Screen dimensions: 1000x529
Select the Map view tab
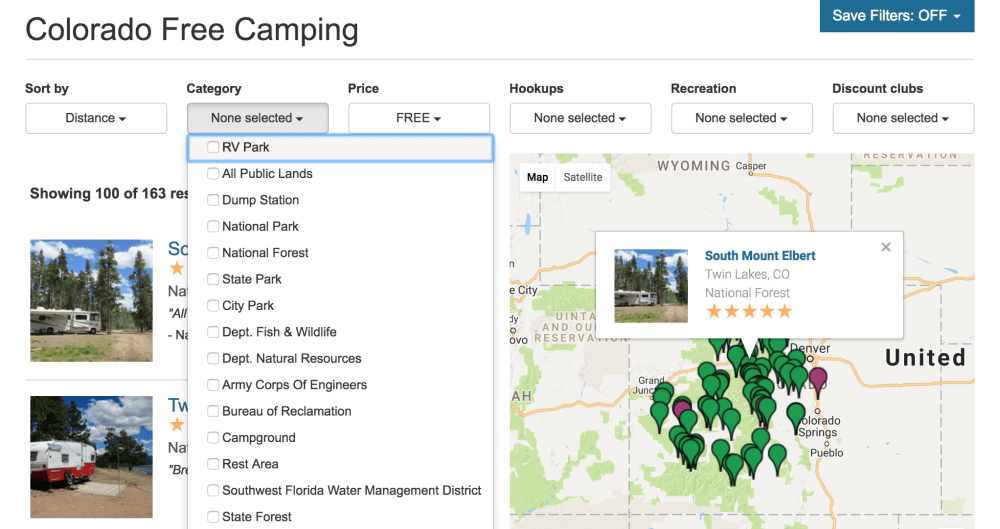(538, 177)
